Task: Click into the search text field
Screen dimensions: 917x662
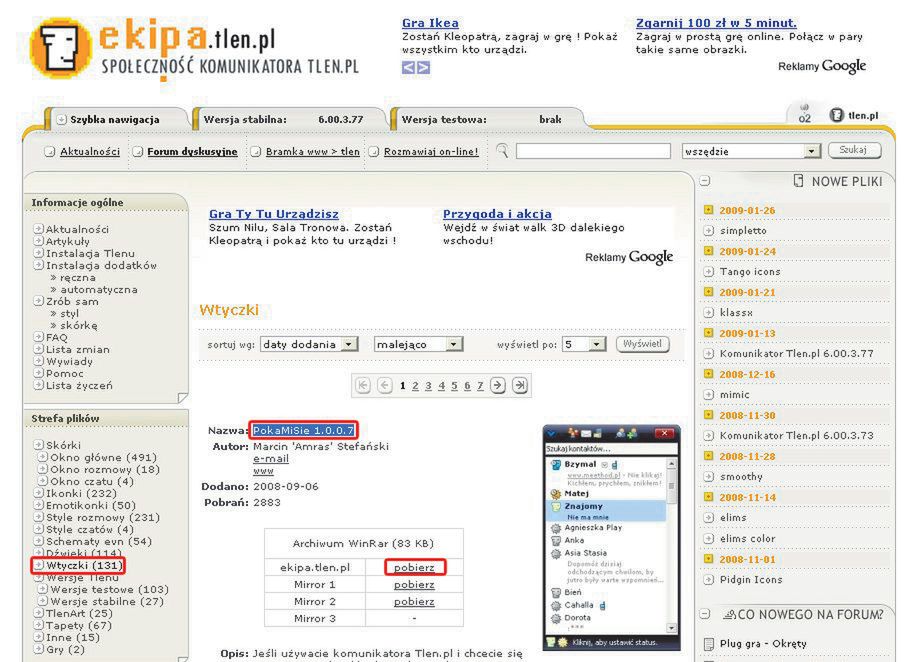Action: pos(593,151)
